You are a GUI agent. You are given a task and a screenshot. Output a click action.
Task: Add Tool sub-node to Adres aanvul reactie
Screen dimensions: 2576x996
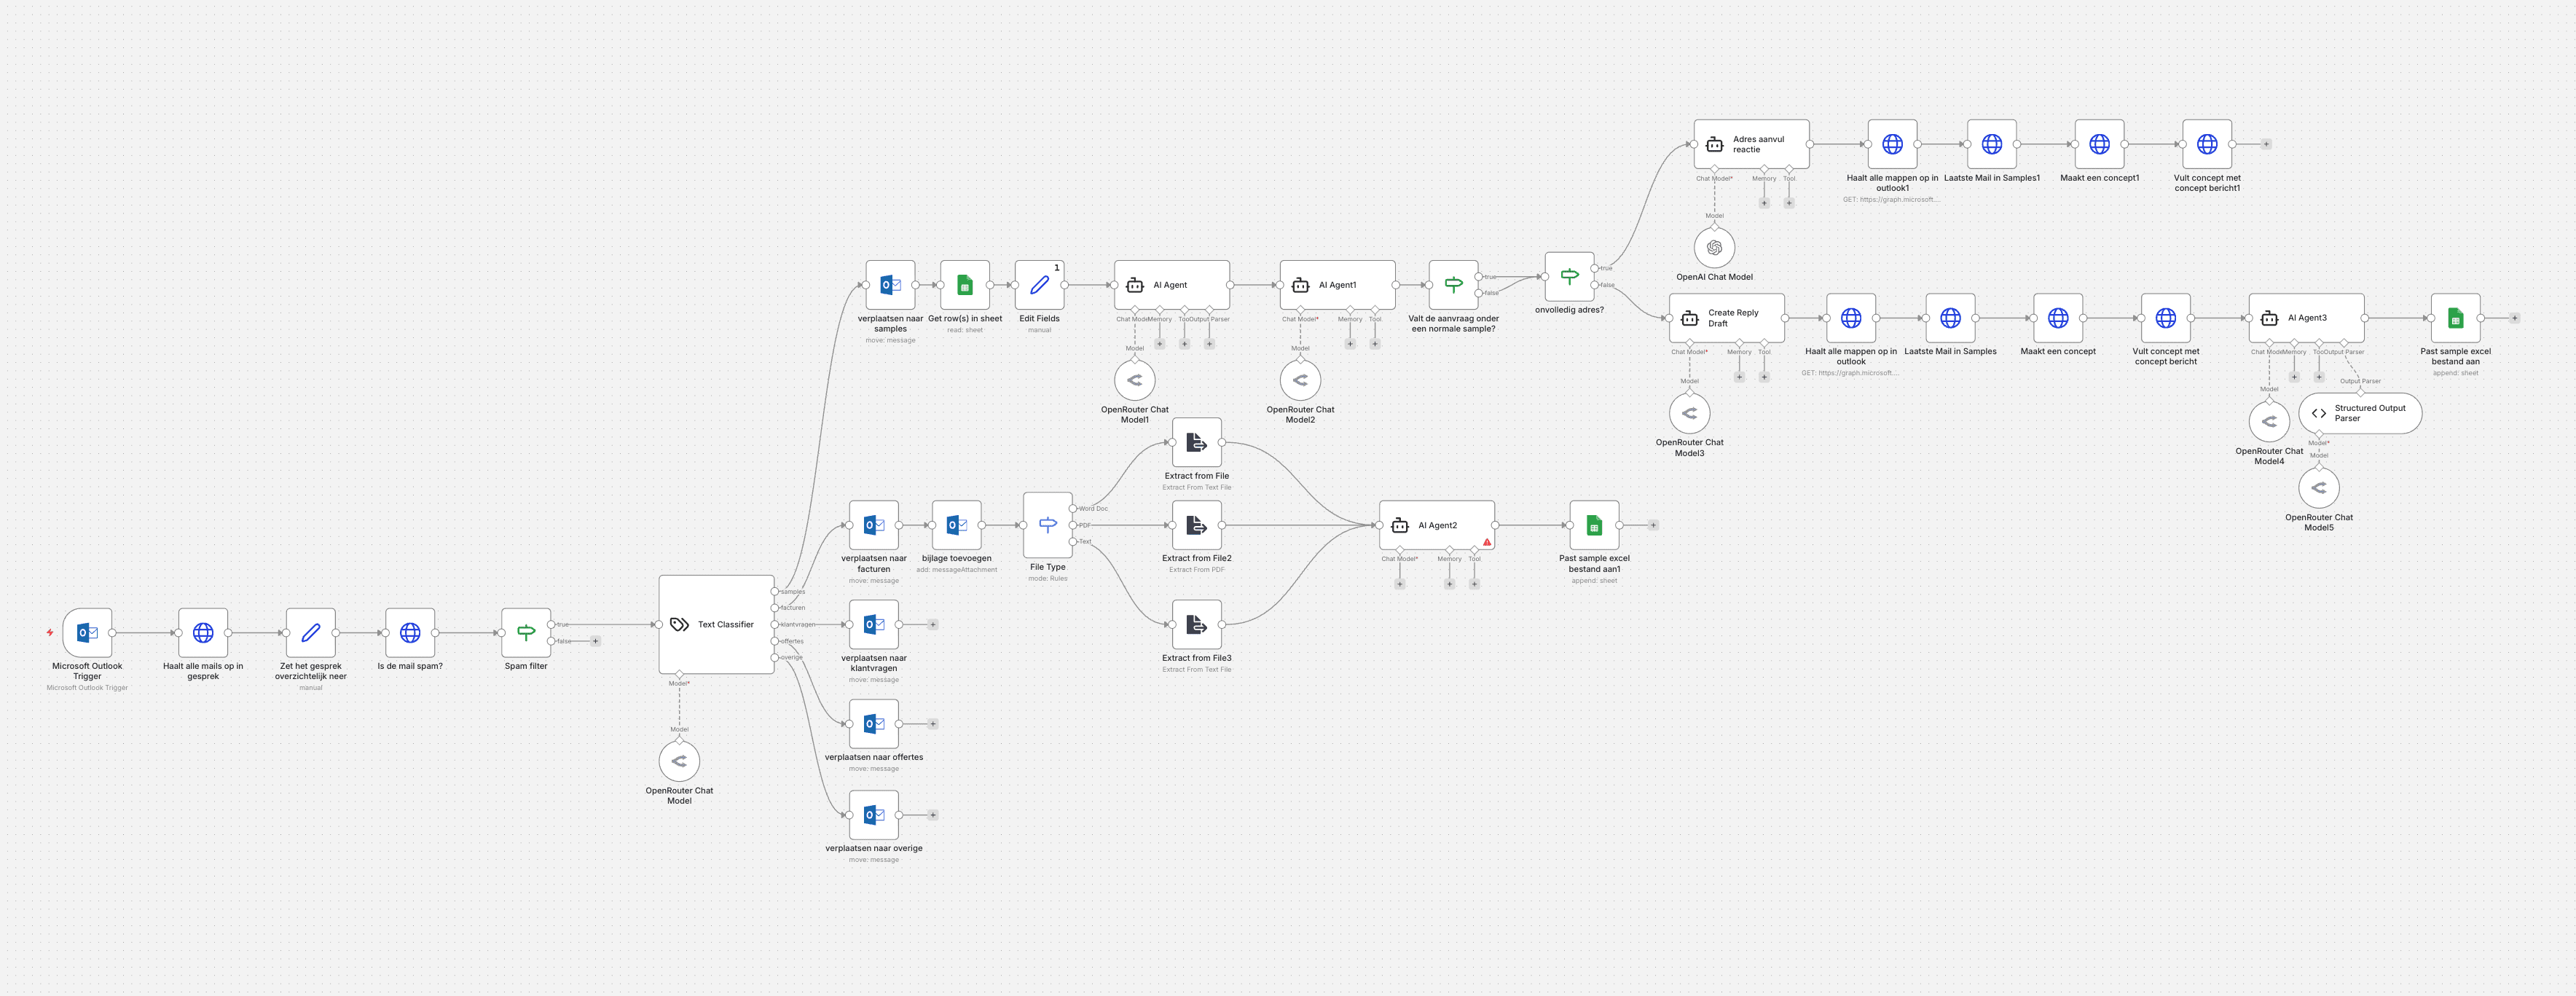point(1789,203)
